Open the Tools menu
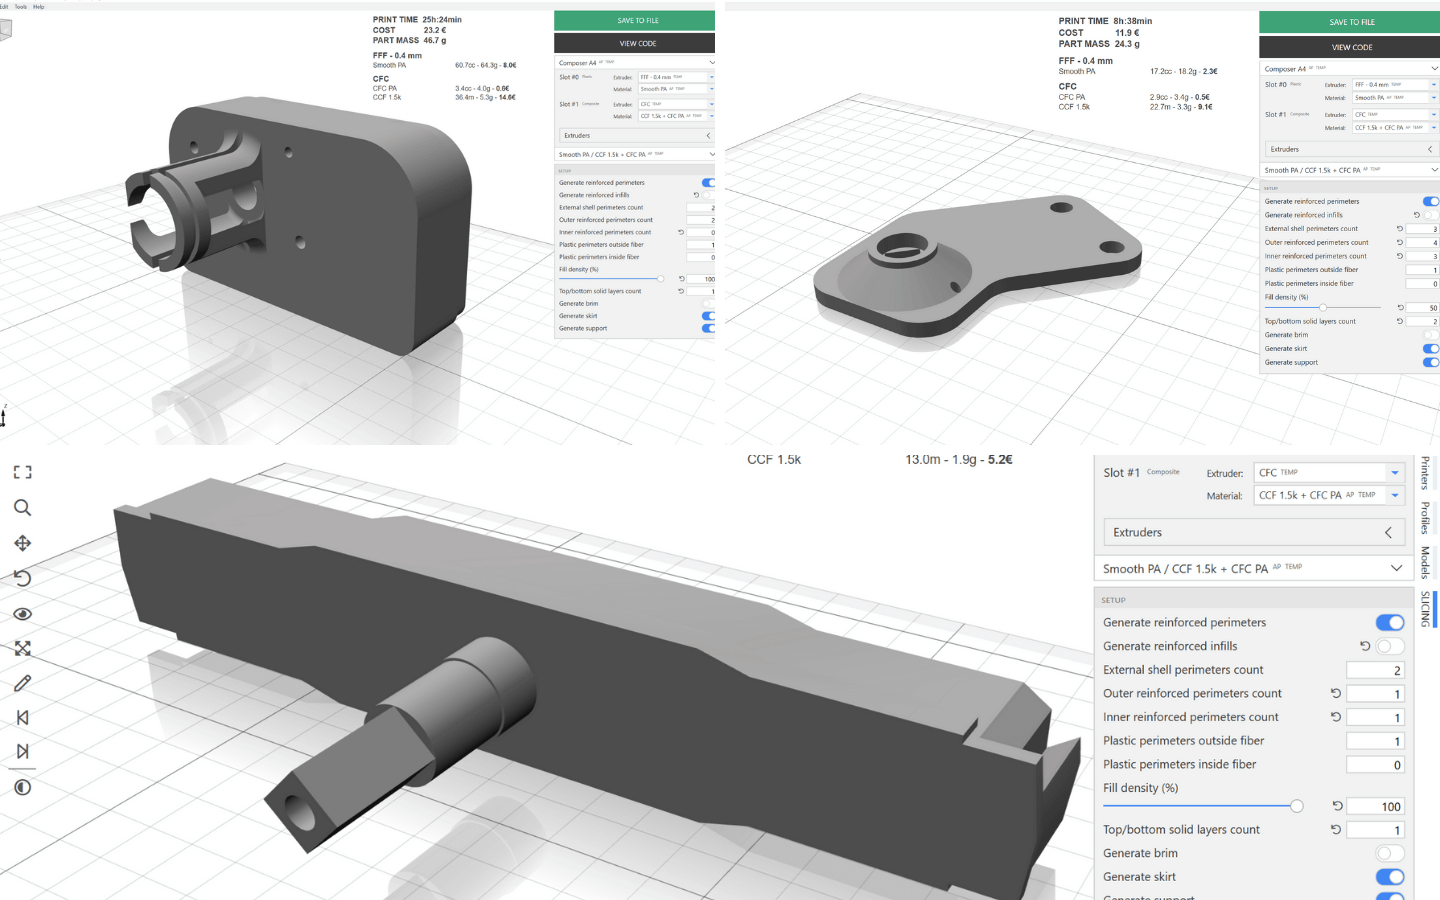The height and width of the screenshot is (900, 1440). point(21,6)
